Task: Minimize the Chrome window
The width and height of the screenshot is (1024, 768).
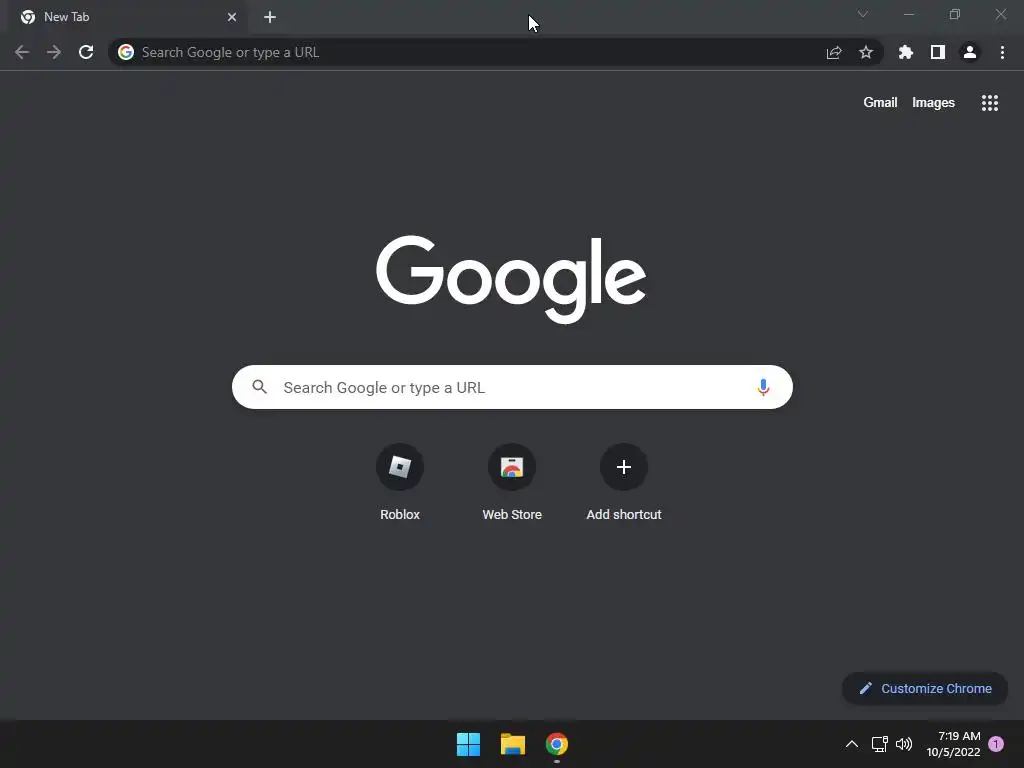Action: coord(908,14)
